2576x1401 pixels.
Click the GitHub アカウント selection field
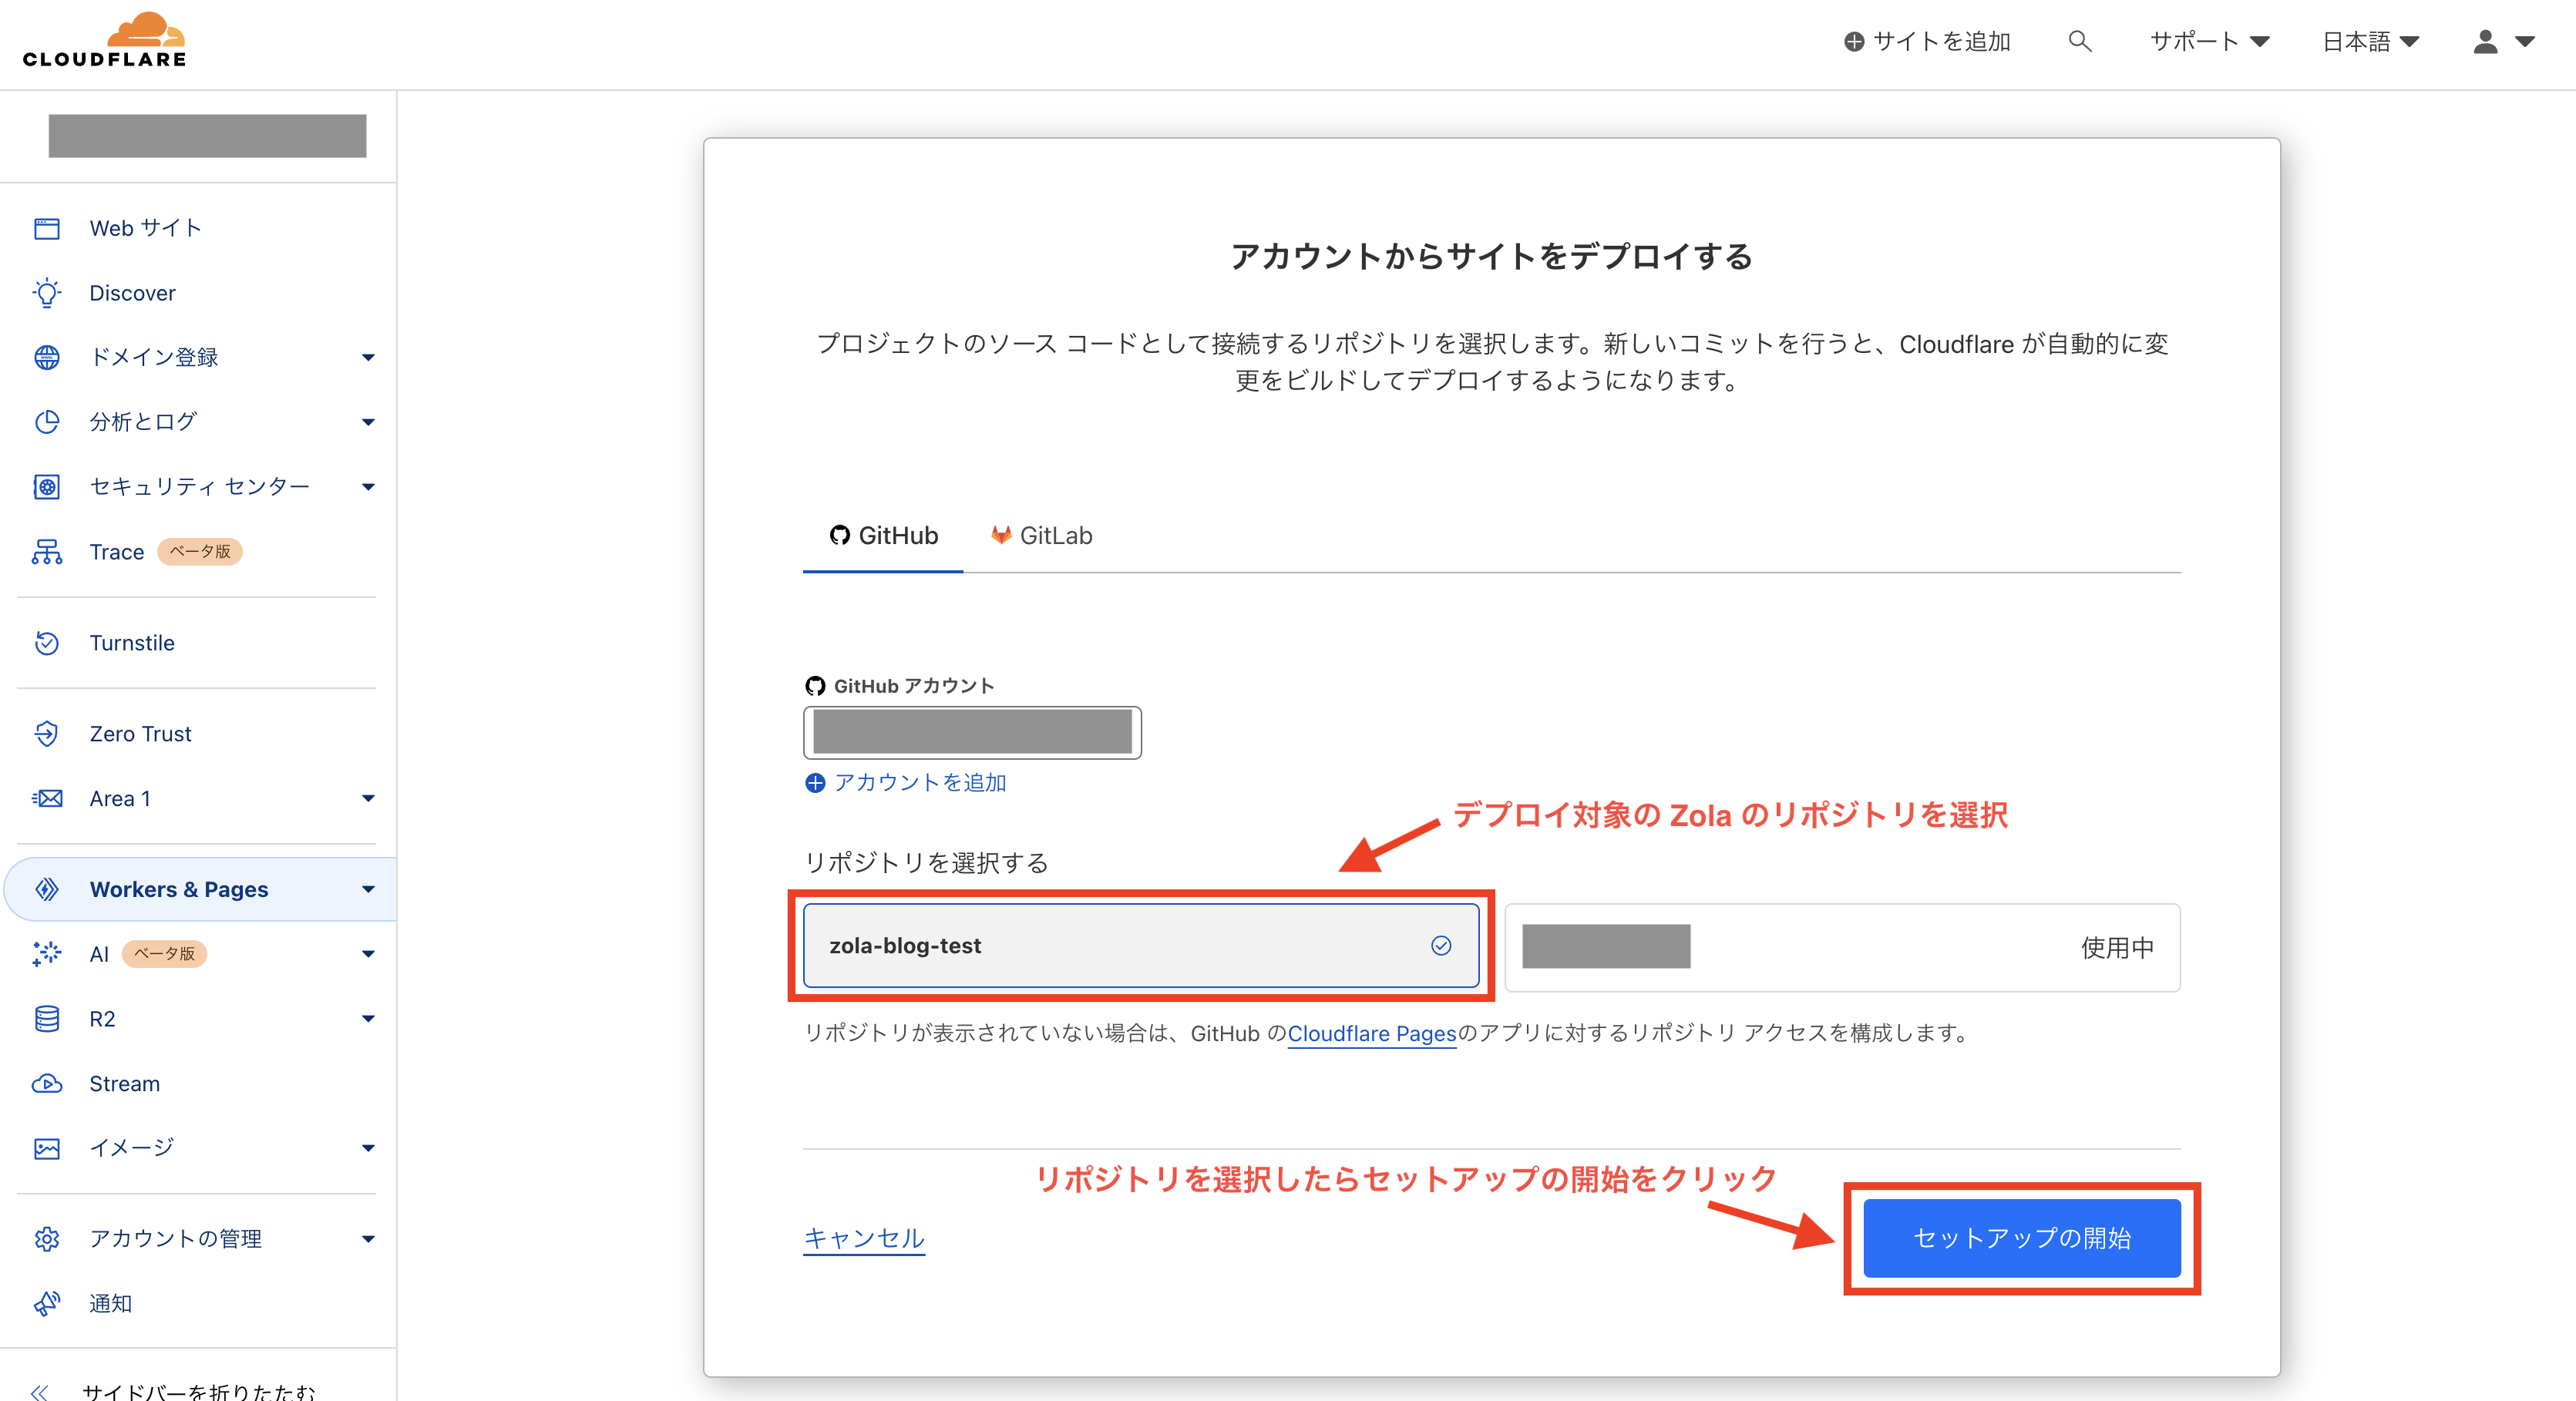click(x=972, y=733)
